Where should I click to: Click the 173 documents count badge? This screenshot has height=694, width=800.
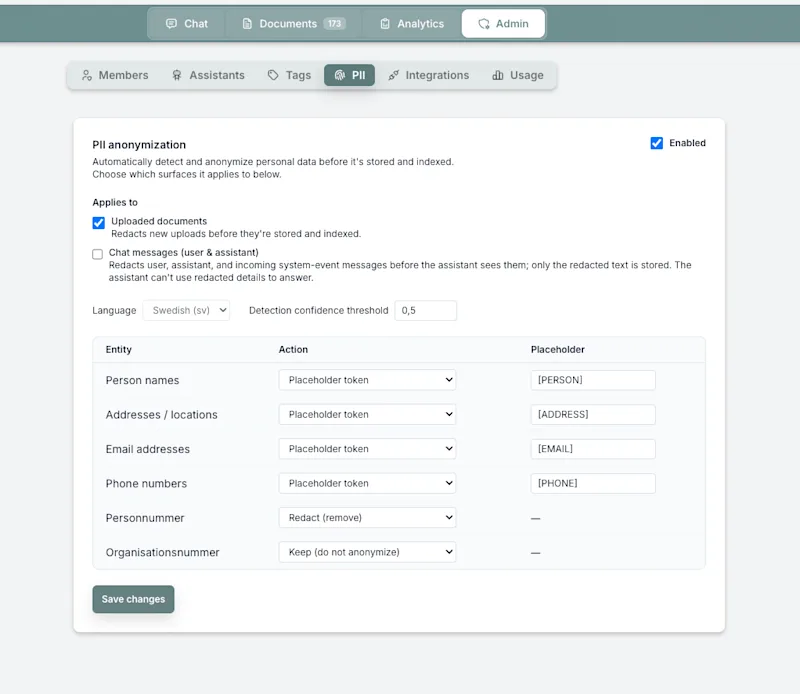click(x=334, y=23)
